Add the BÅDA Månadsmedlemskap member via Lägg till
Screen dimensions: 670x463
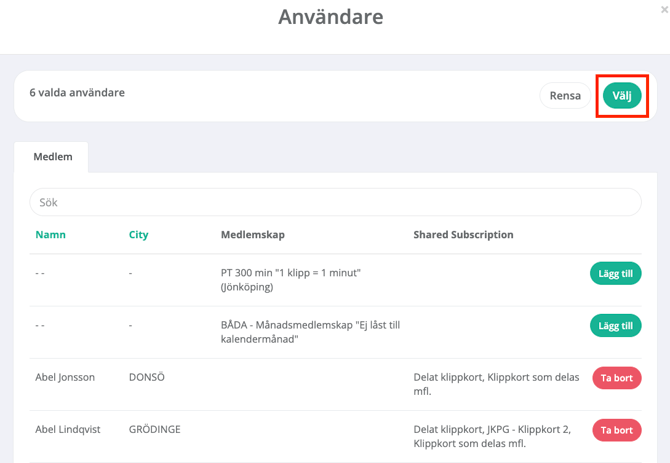point(615,326)
